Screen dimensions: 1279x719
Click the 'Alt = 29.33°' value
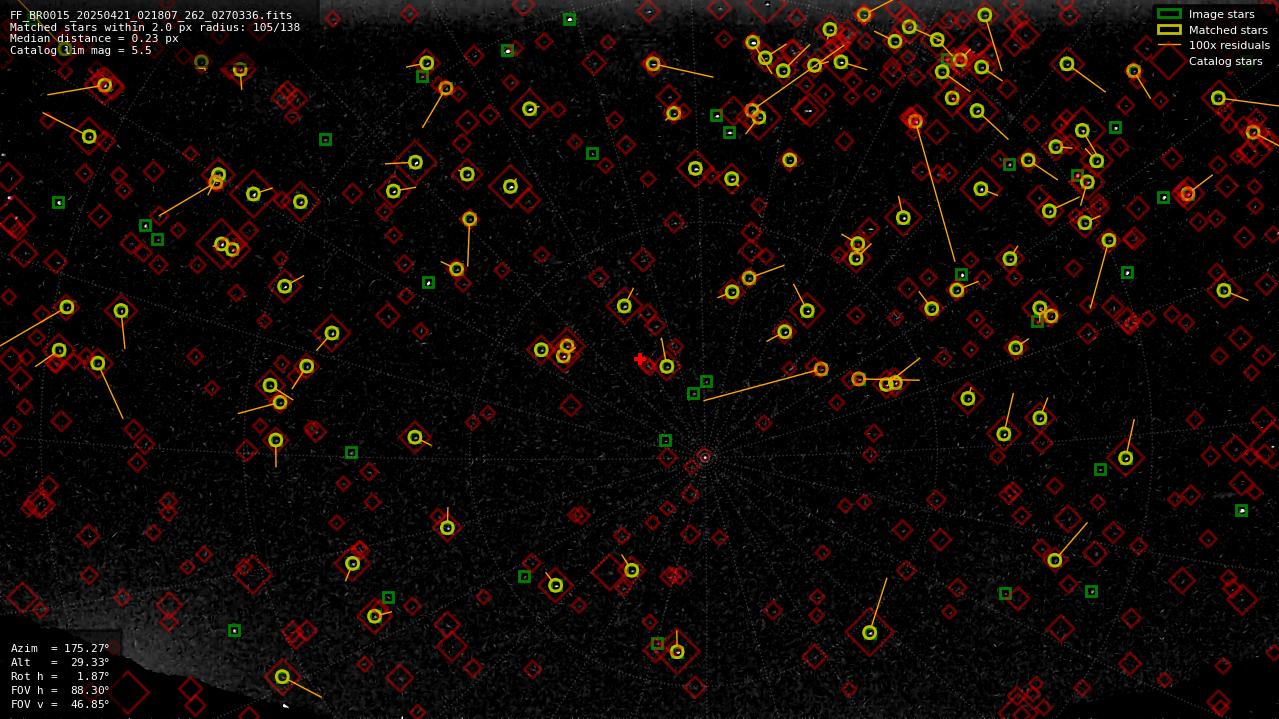pos(60,663)
